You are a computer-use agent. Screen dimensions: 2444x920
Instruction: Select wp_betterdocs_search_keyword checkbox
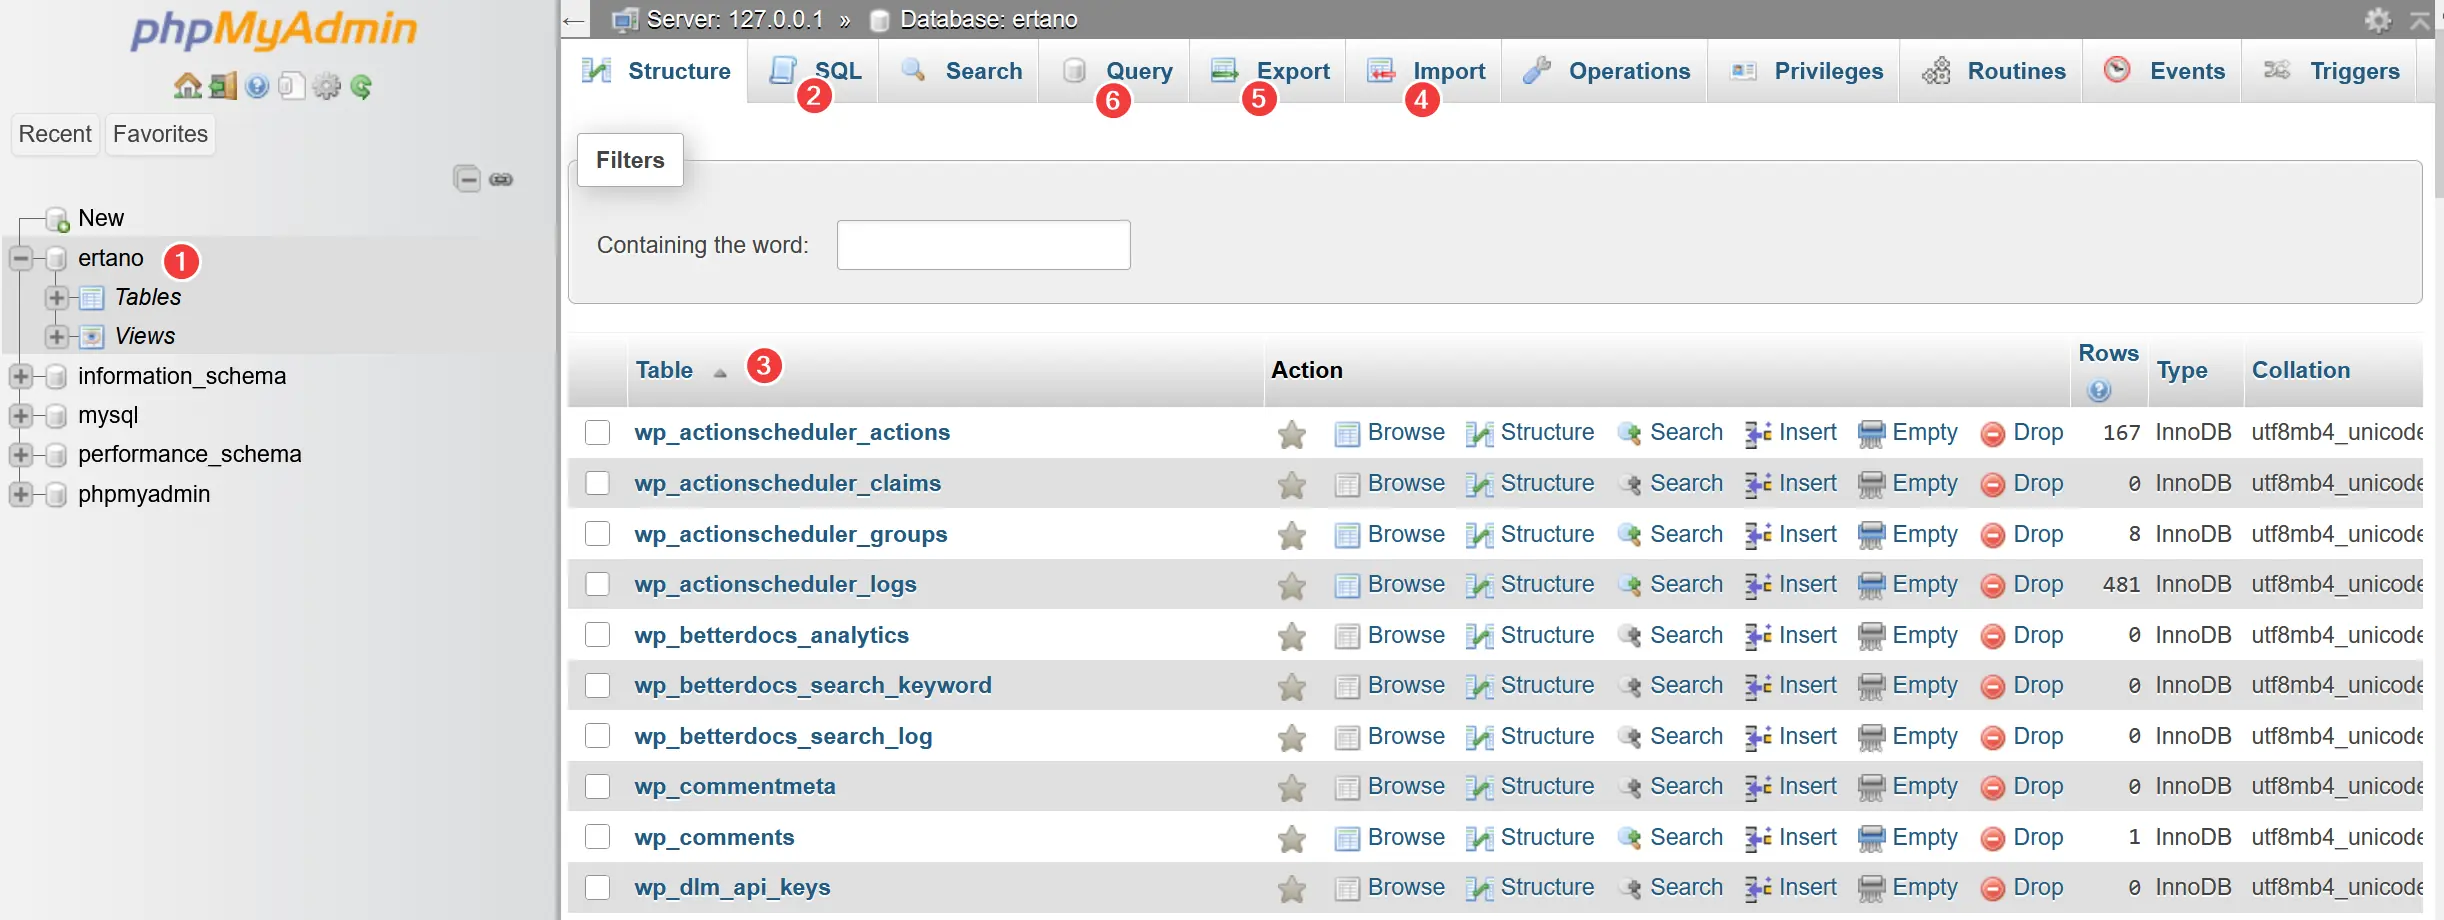pyautogui.click(x=597, y=685)
